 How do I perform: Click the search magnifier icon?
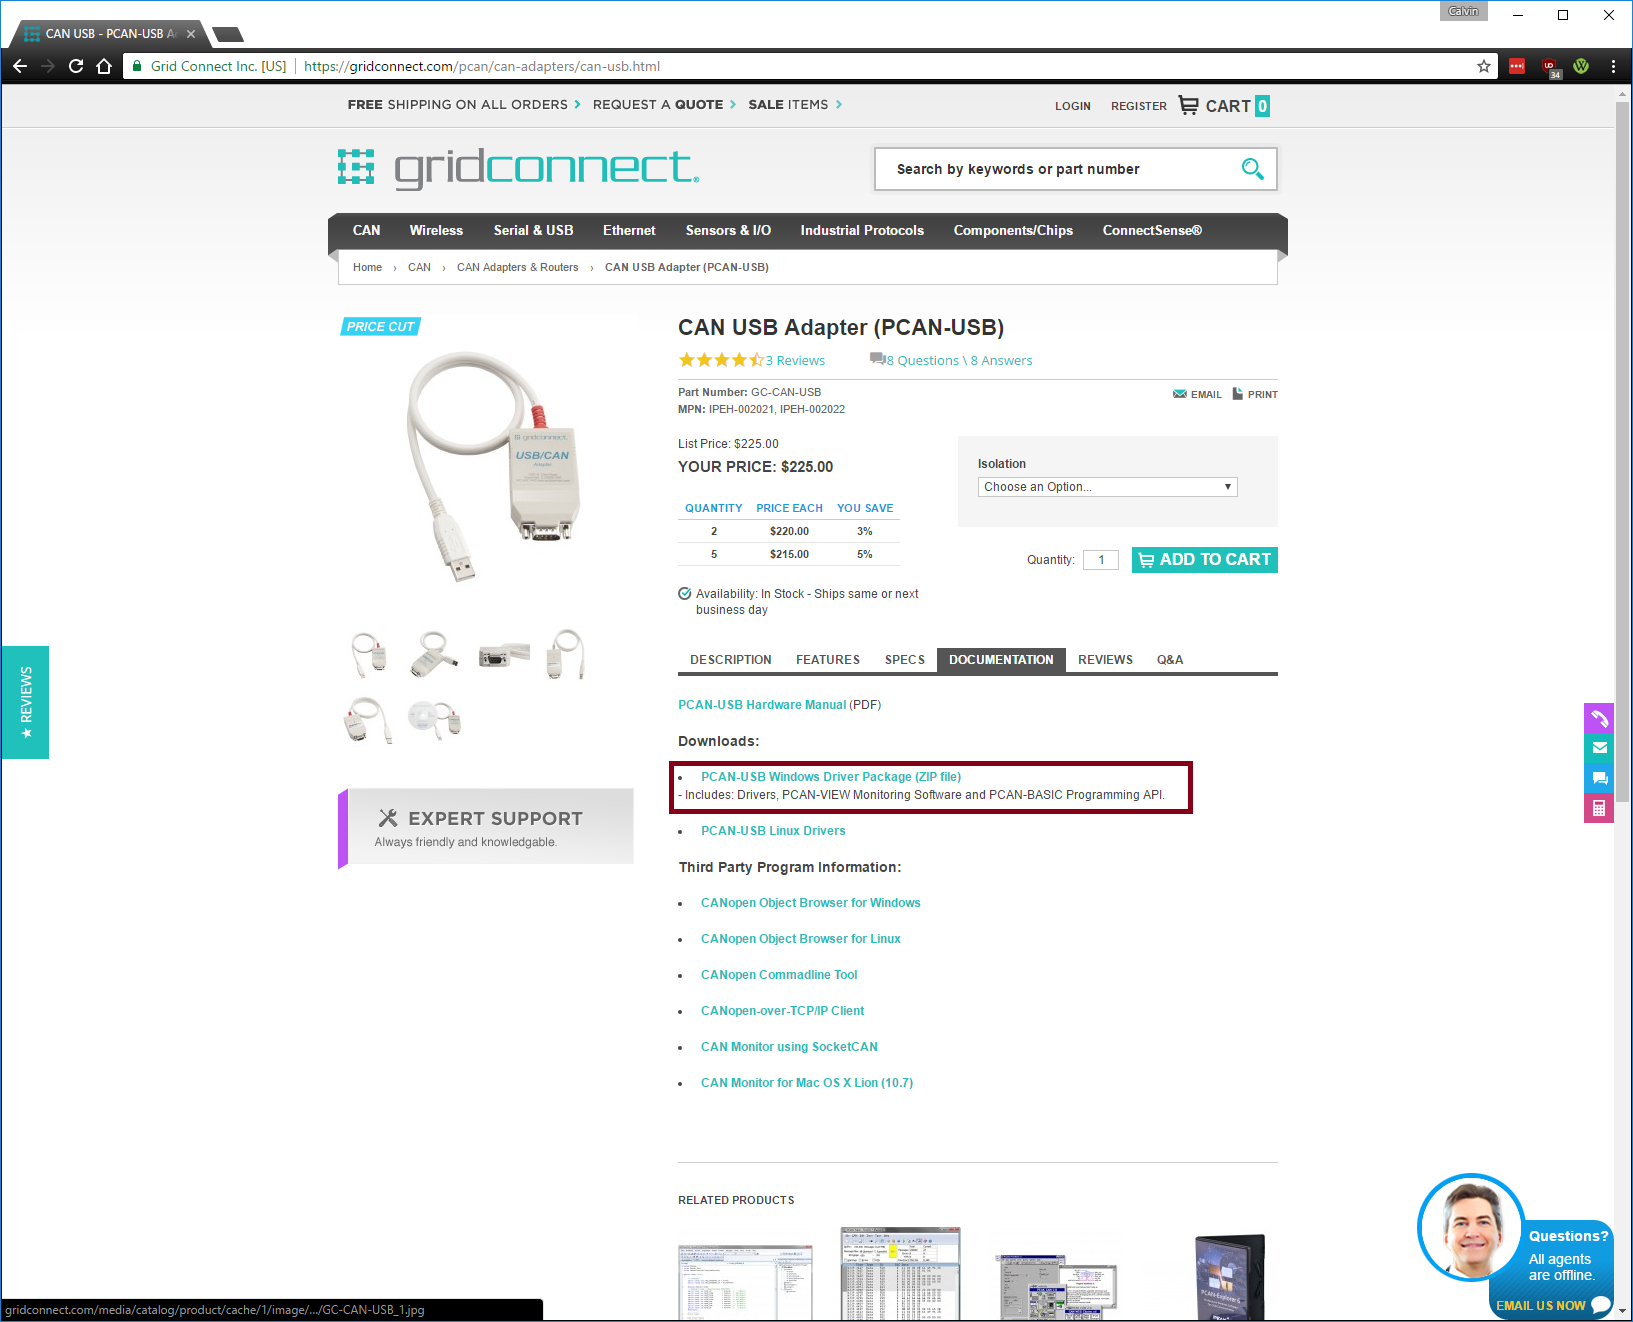point(1252,168)
